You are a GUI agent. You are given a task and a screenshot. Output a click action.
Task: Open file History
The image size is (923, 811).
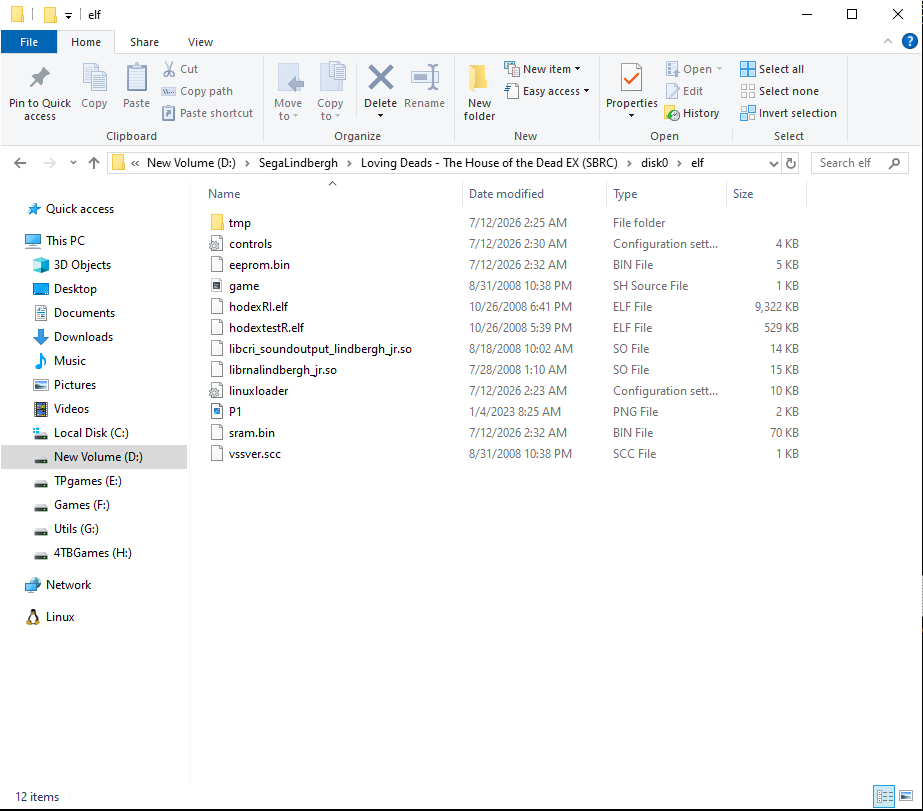coord(692,113)
